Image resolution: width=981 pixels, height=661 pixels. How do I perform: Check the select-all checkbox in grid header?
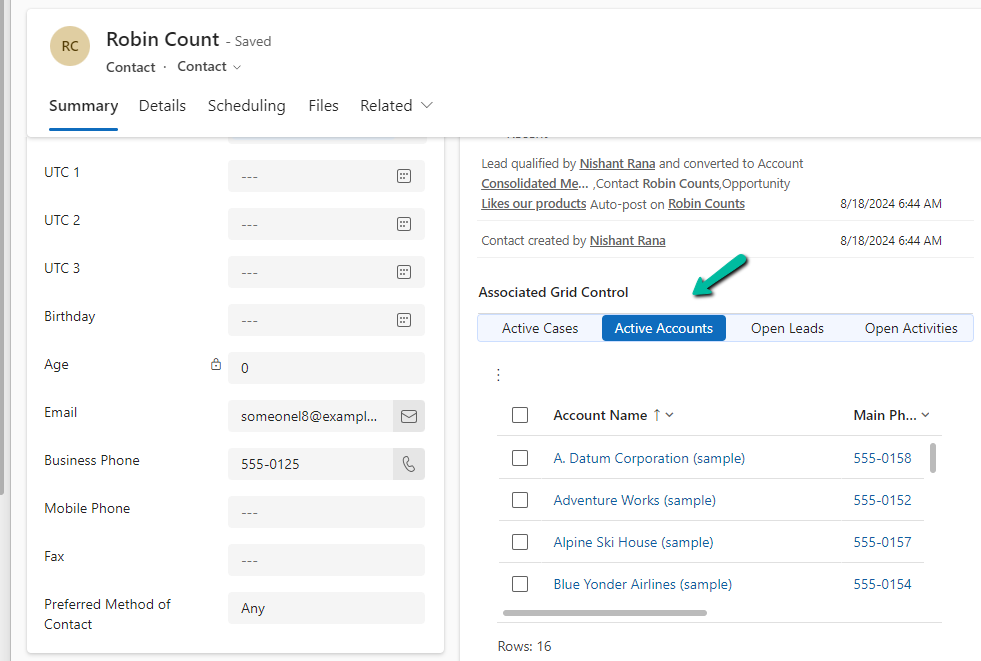click(520, 415)
